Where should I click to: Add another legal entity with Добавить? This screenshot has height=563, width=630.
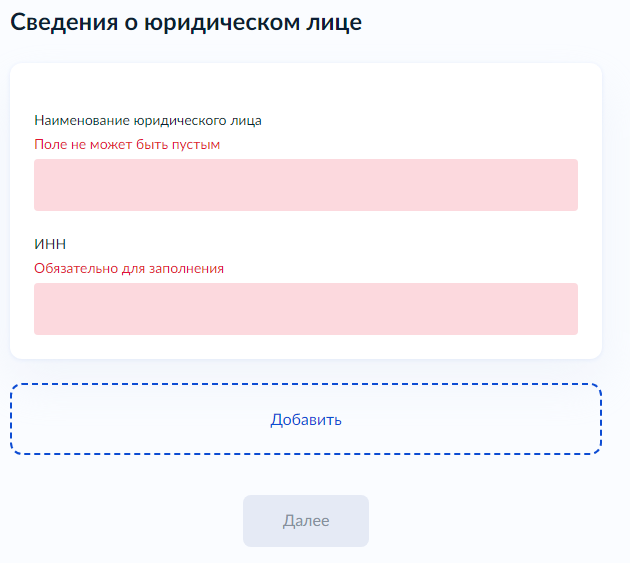(x=305, y=419)
